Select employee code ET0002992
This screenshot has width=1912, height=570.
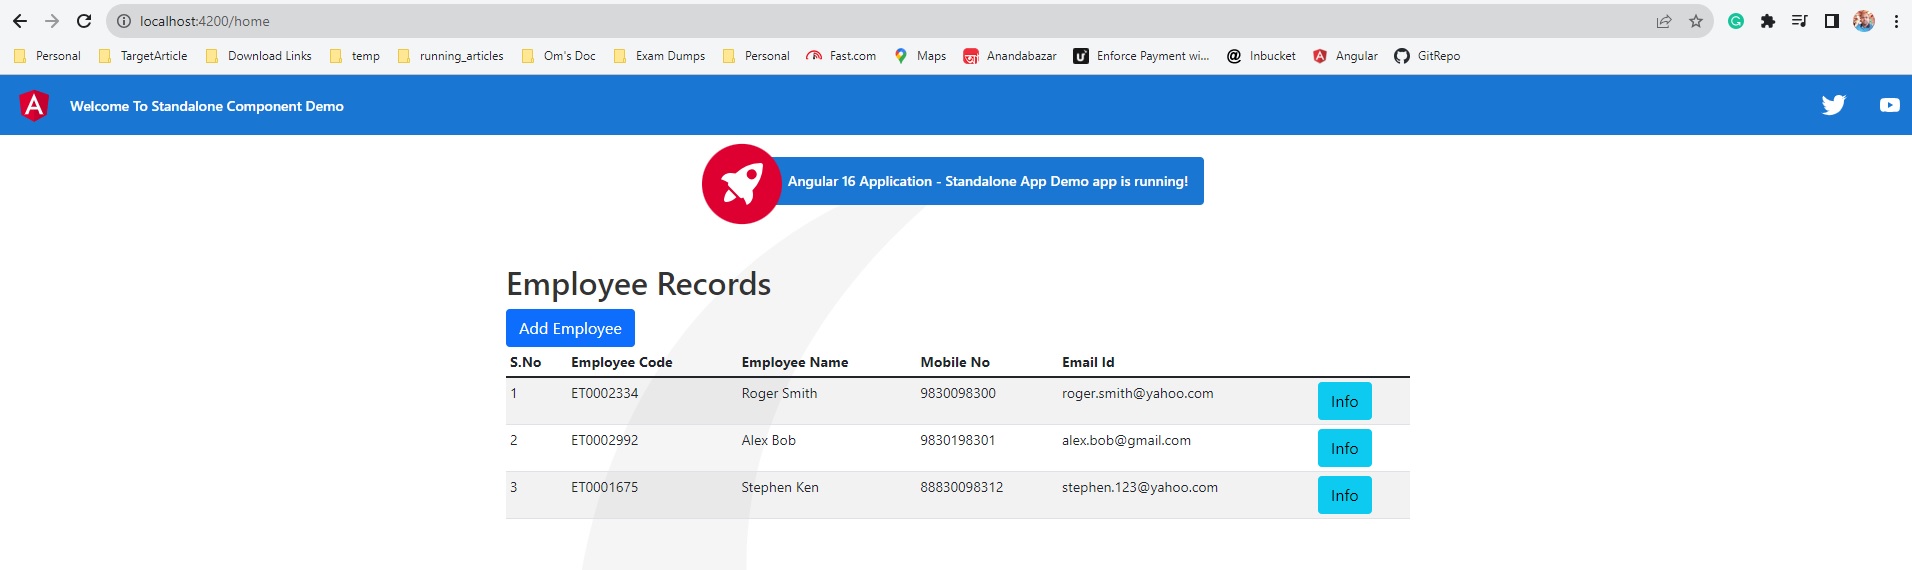[604, 440]
